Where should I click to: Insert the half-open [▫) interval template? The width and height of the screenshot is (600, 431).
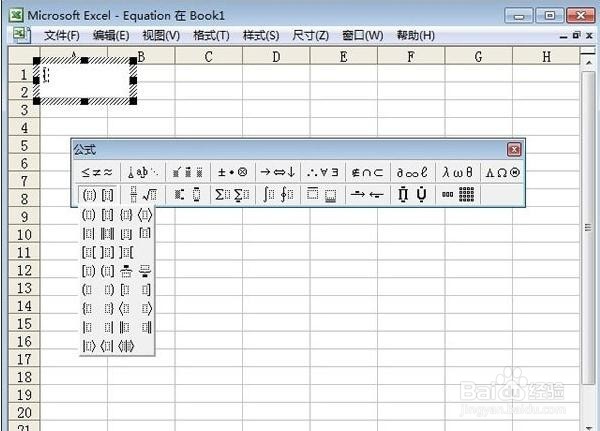(88, 271)
